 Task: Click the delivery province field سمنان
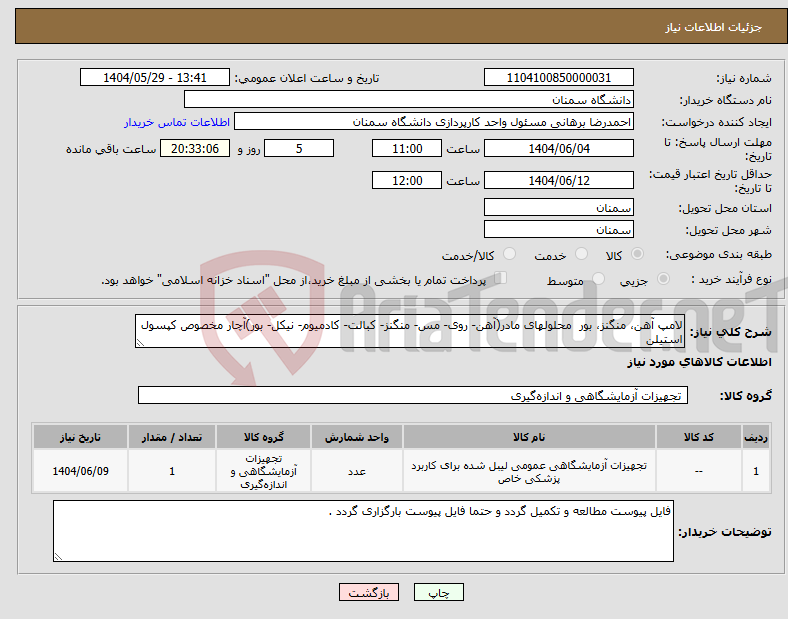[x=558, y=208]
